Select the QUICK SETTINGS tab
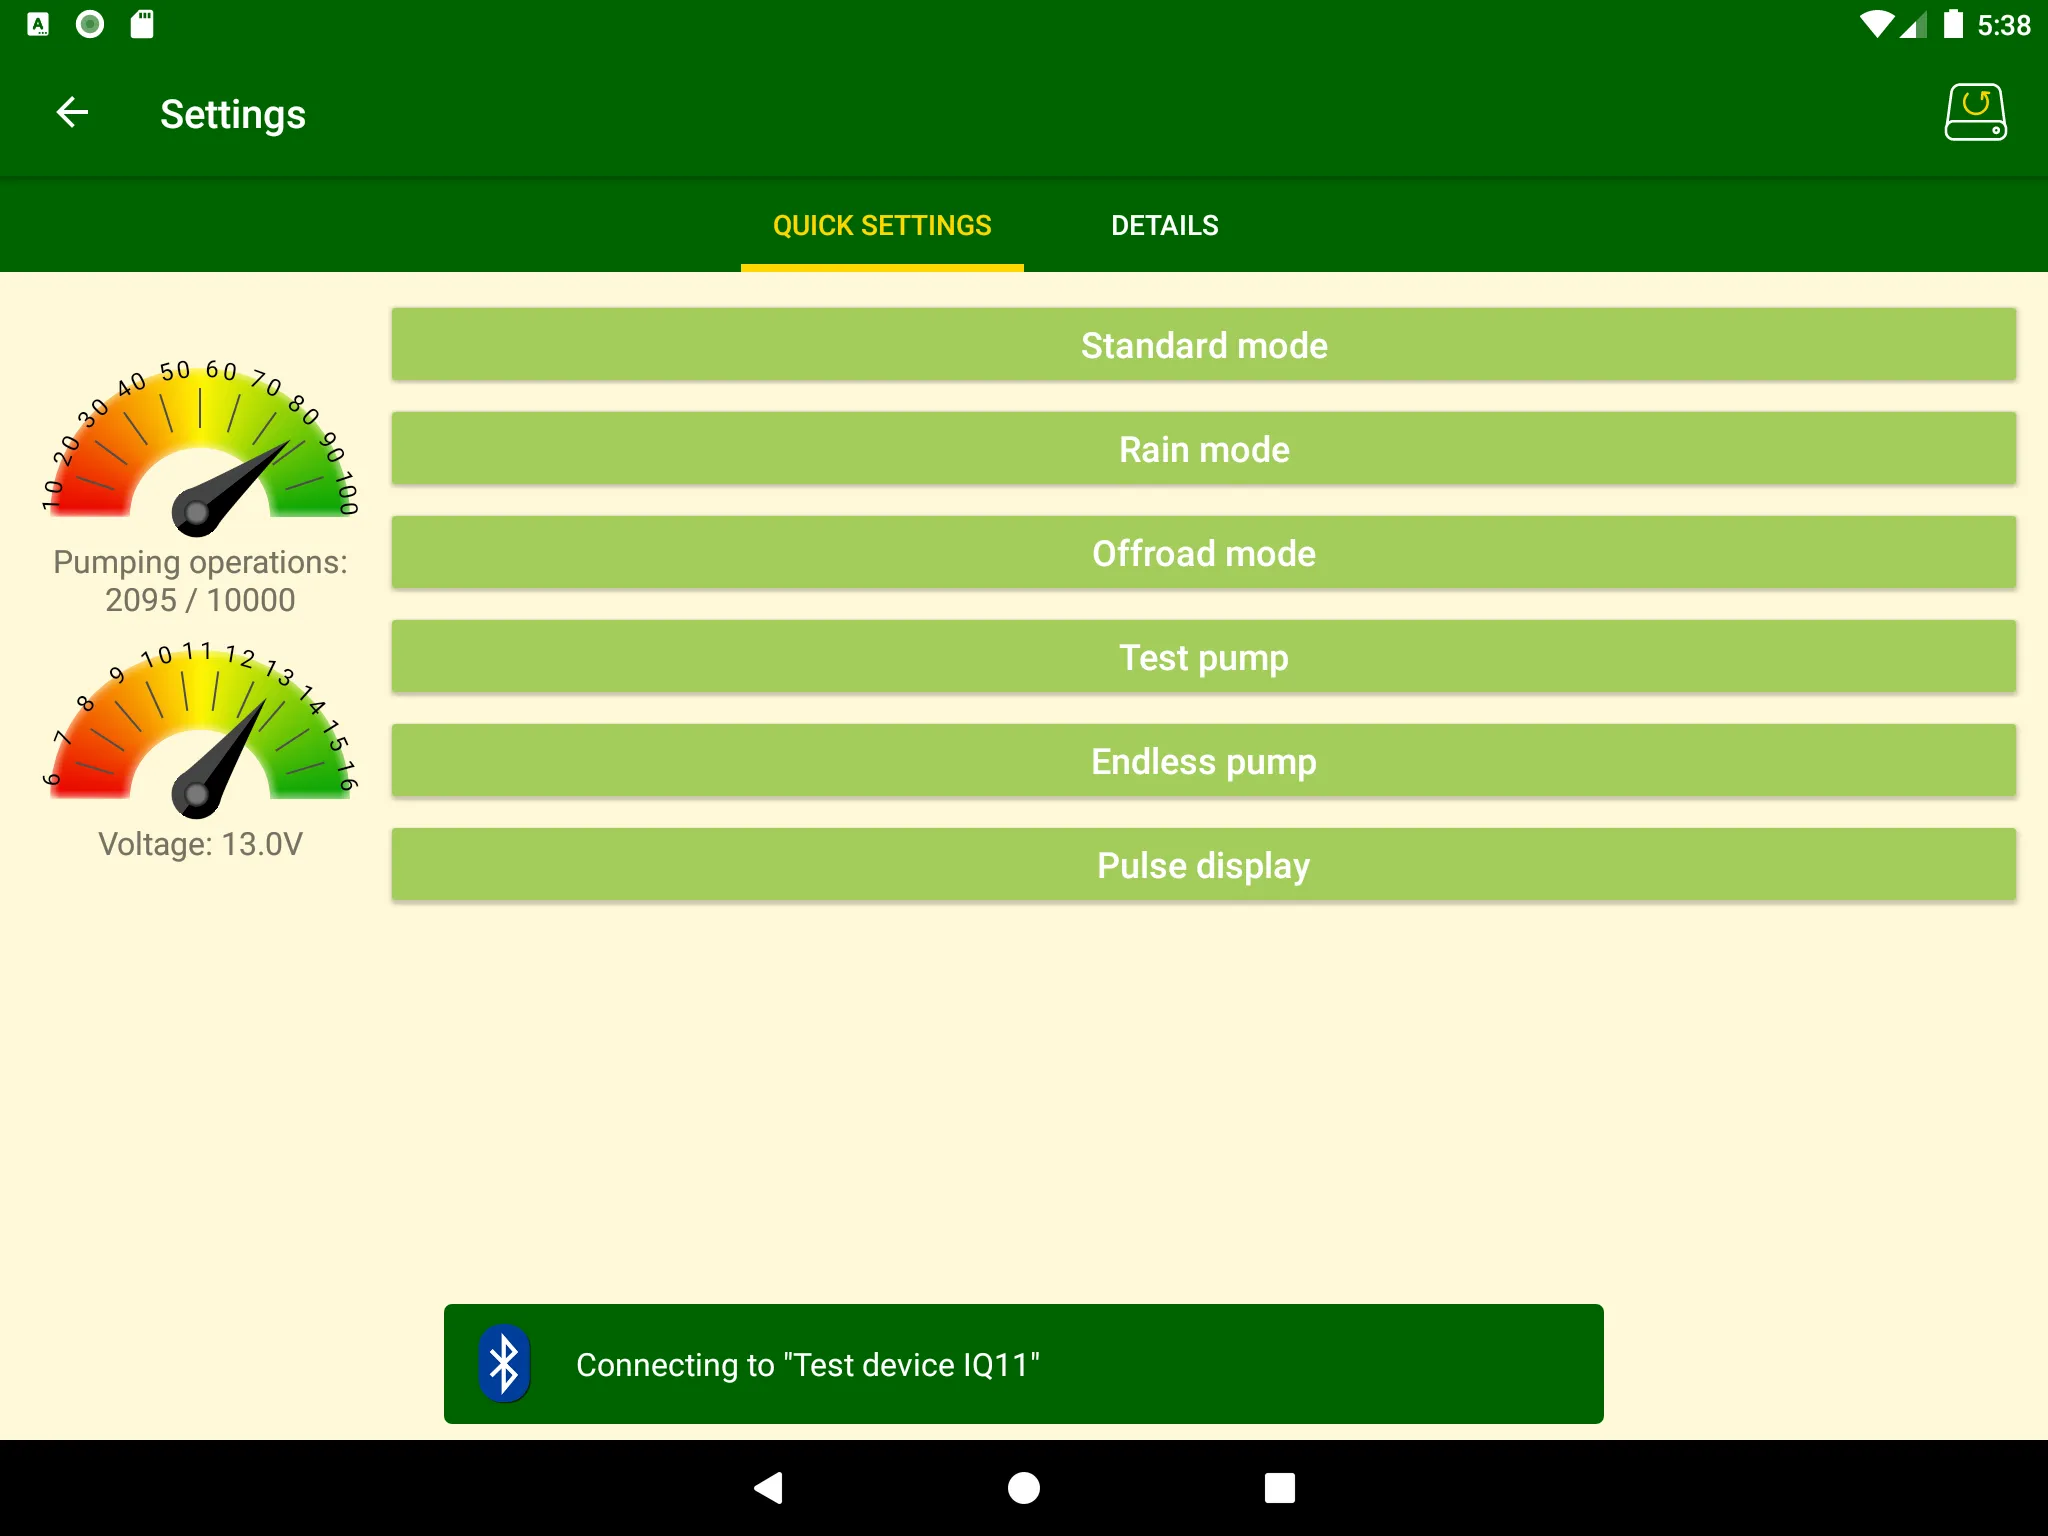The height and width of the screenshot is (1536, 2048). [880, 224]
